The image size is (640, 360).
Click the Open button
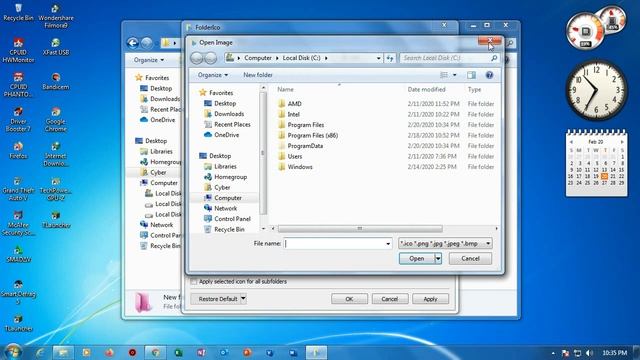[417, 258]
